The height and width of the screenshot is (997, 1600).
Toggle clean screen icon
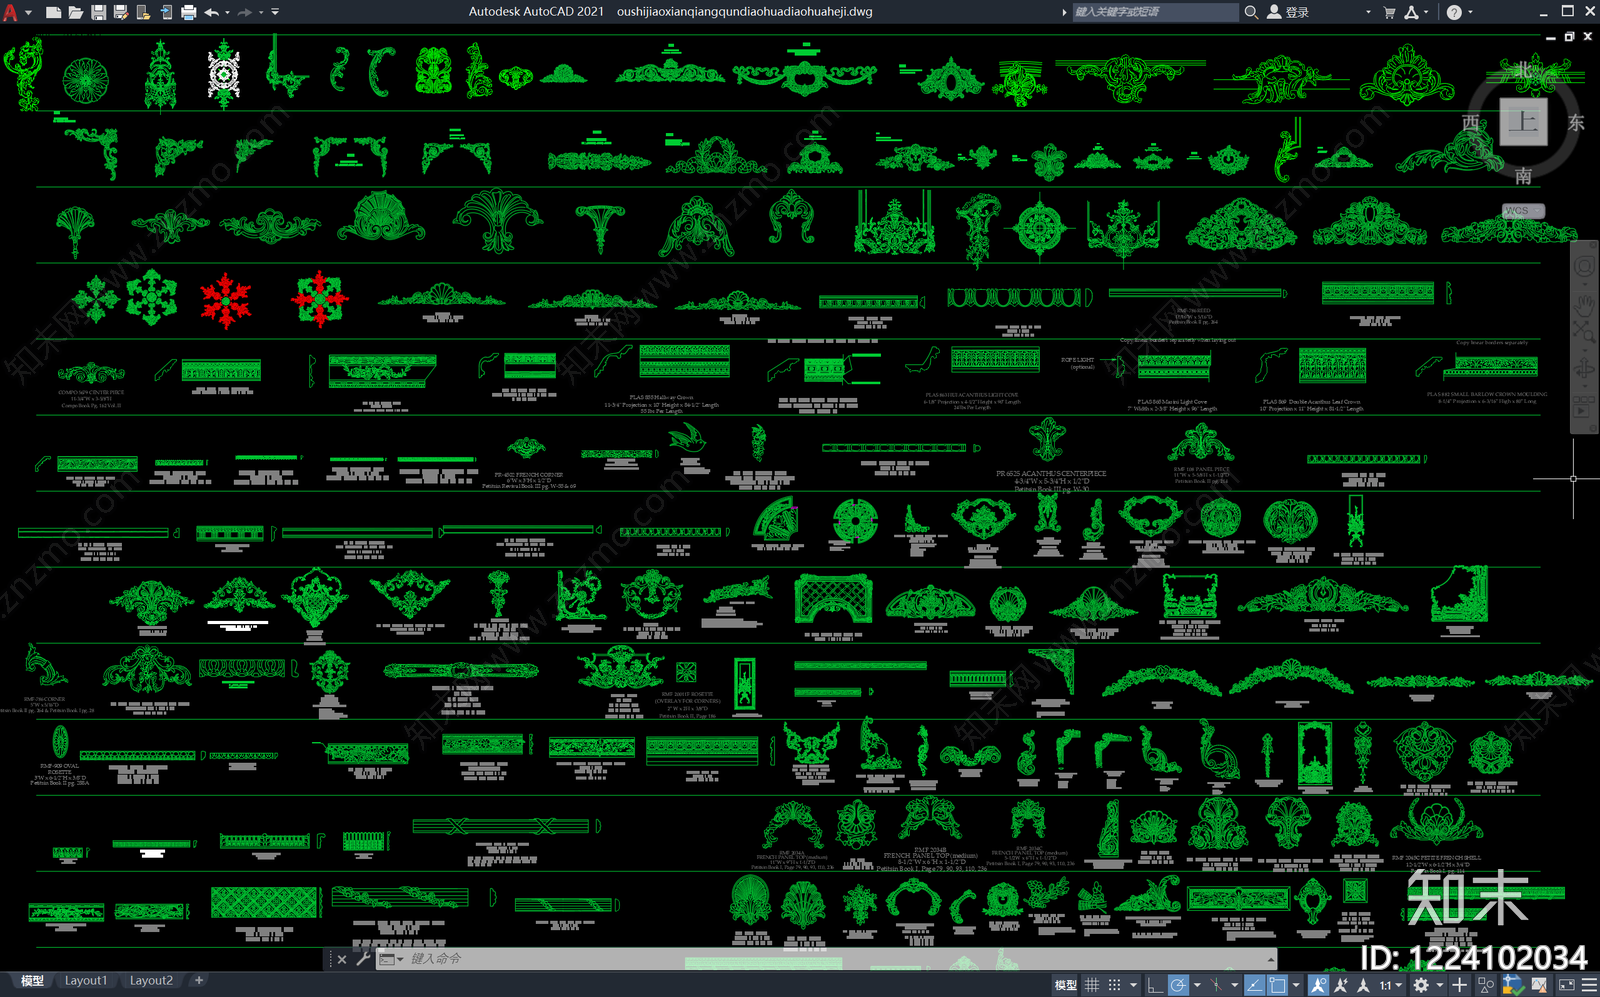[x=1566, y=985]
